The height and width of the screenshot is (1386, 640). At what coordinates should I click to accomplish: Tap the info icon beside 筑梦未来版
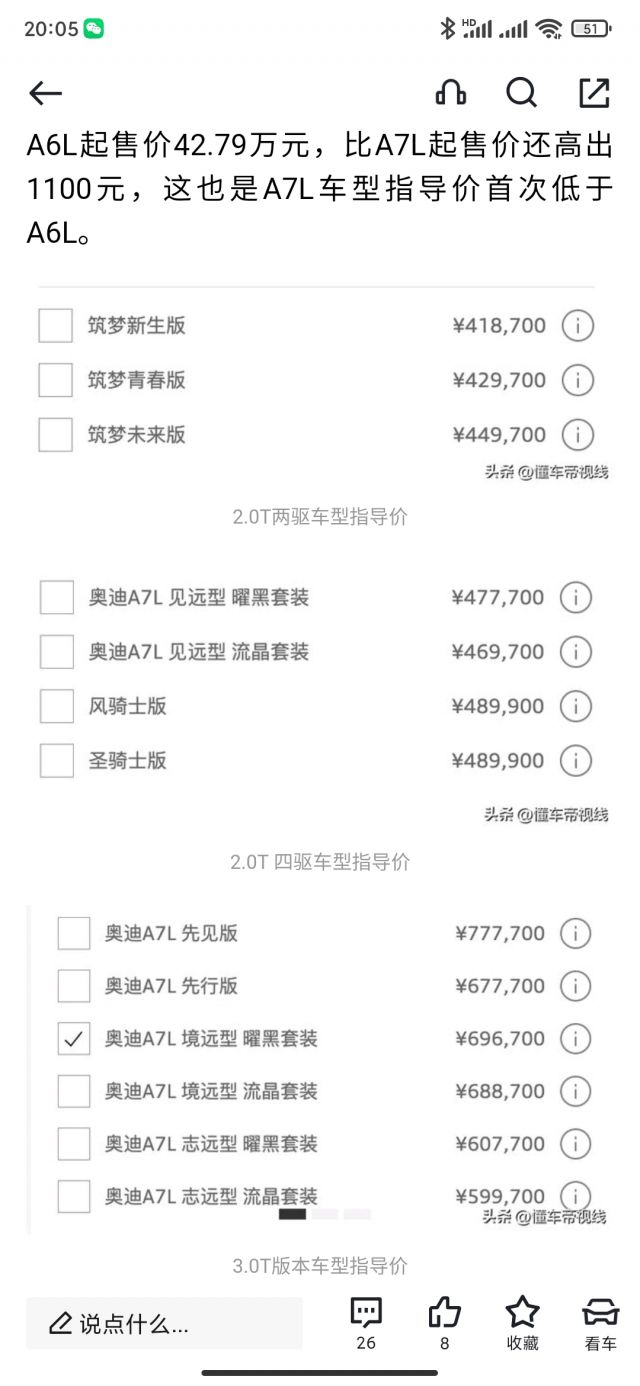[x=577, y=435]
